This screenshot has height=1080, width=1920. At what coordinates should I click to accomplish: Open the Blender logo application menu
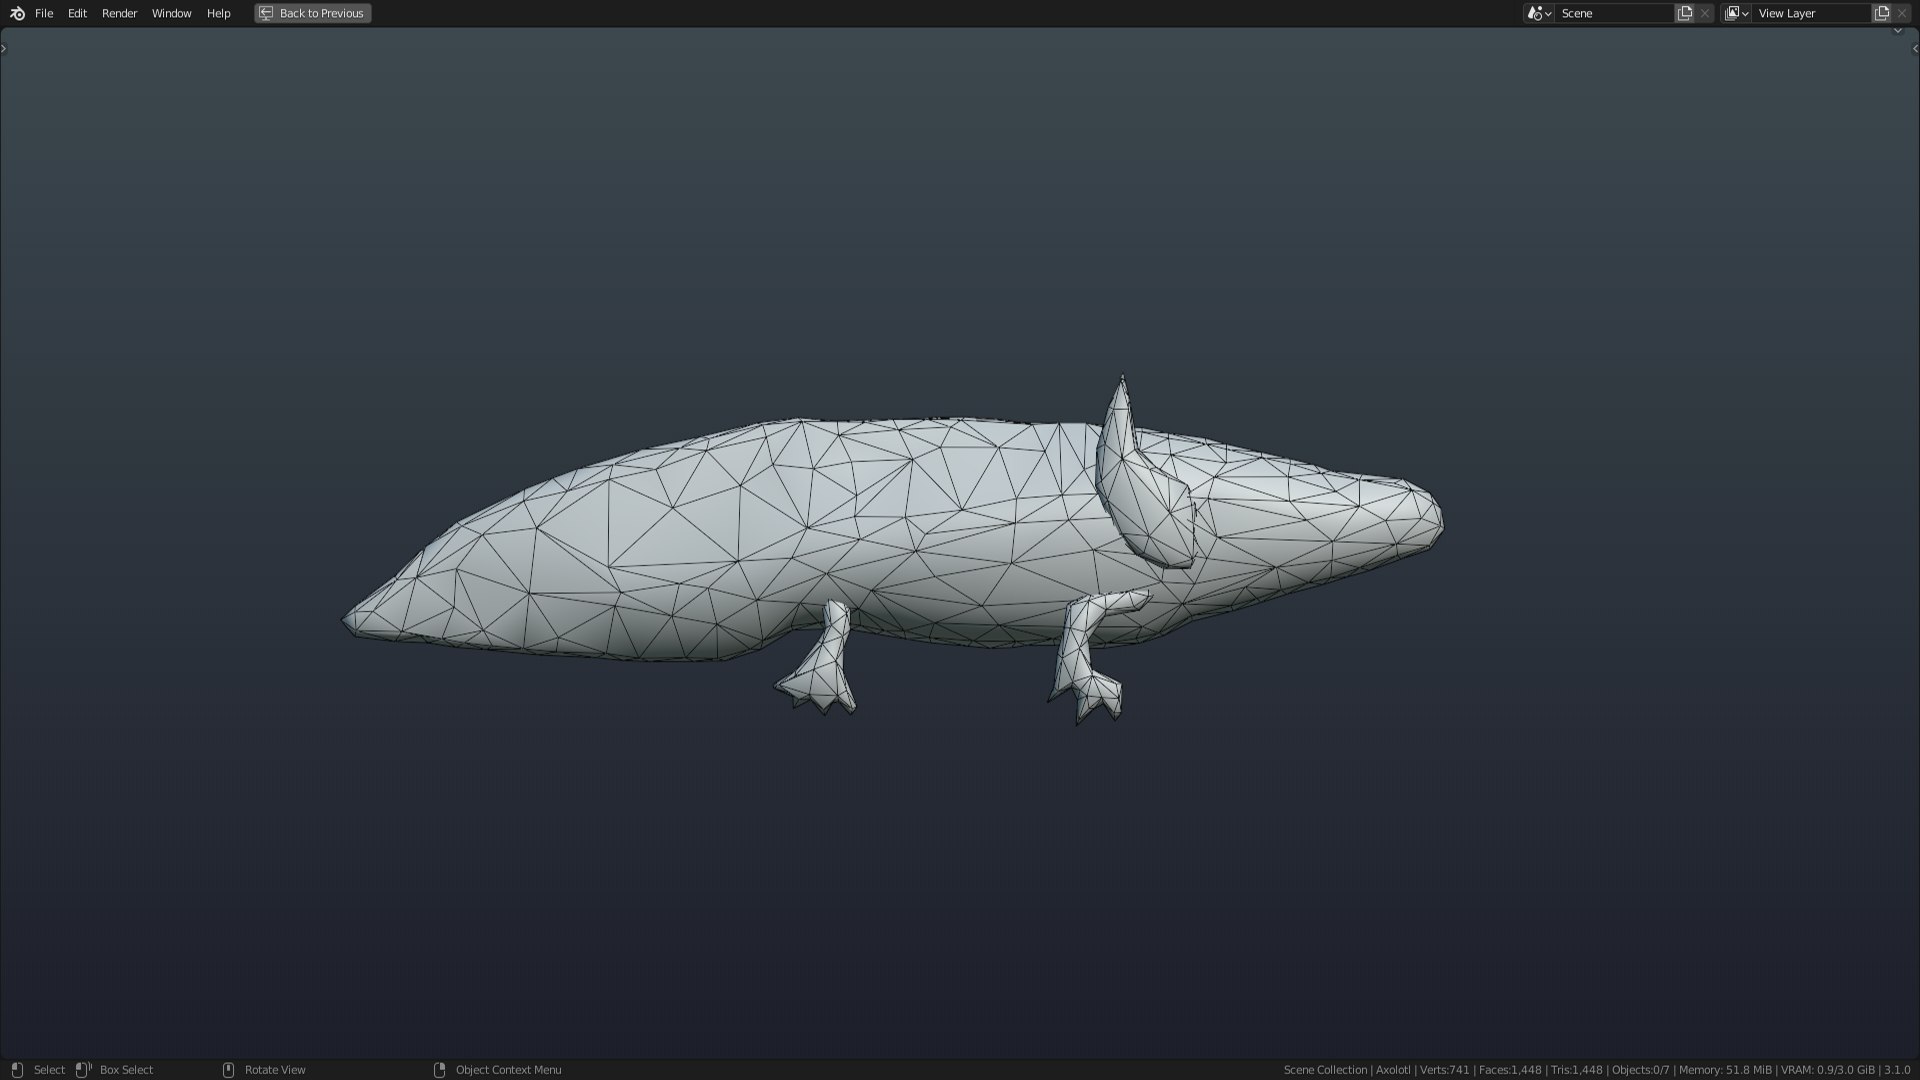click(x=17, y=13)
